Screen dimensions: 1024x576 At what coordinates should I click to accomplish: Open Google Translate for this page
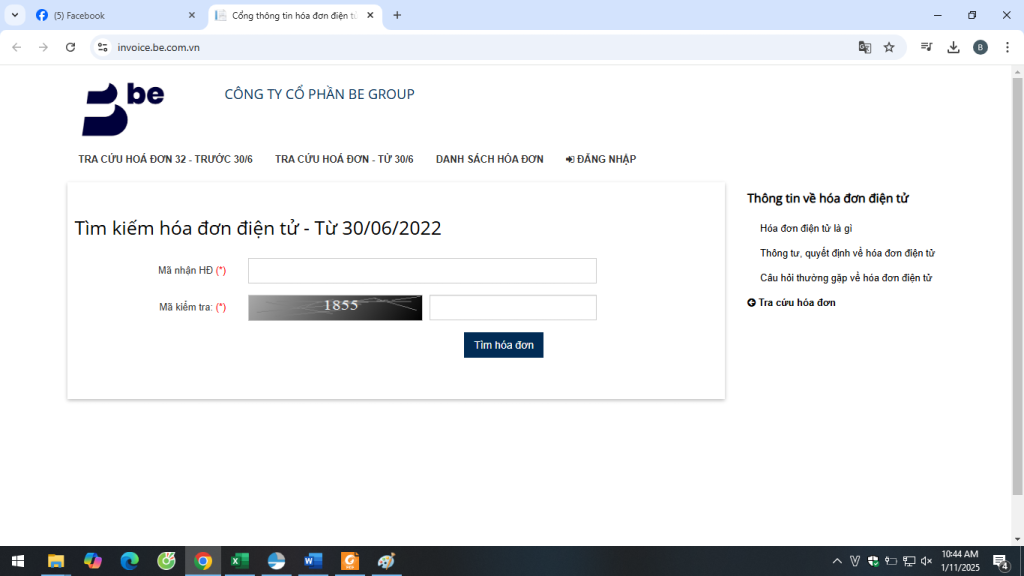(x=865, y=47)
